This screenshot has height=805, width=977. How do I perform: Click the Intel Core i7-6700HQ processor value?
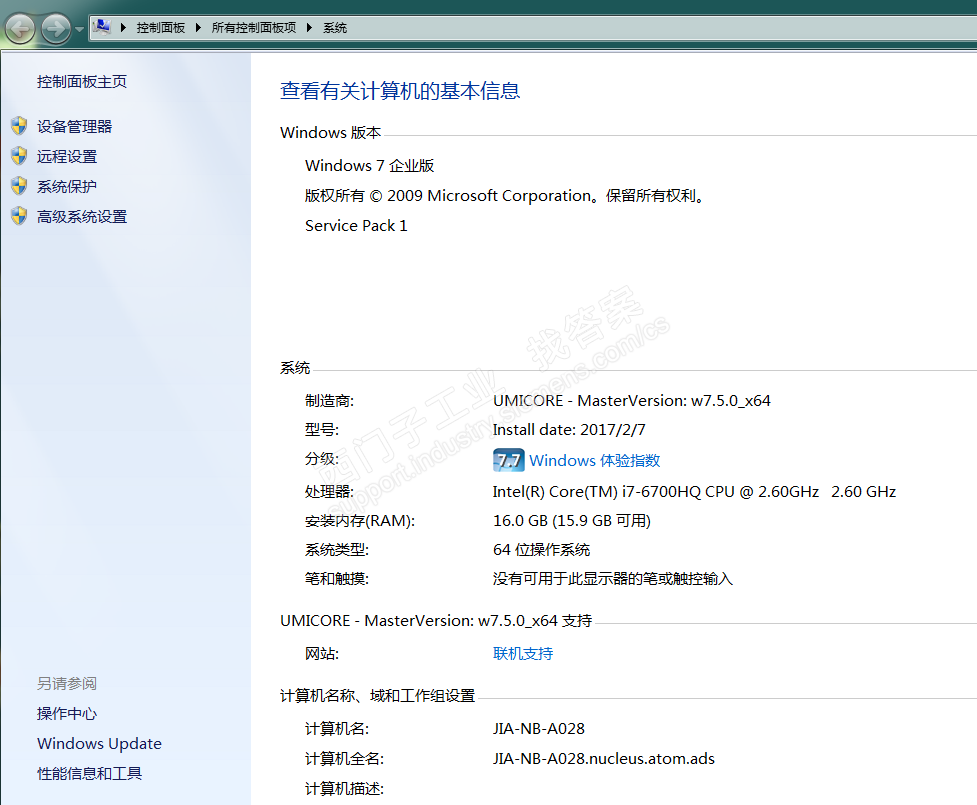[x=694, y=492]
